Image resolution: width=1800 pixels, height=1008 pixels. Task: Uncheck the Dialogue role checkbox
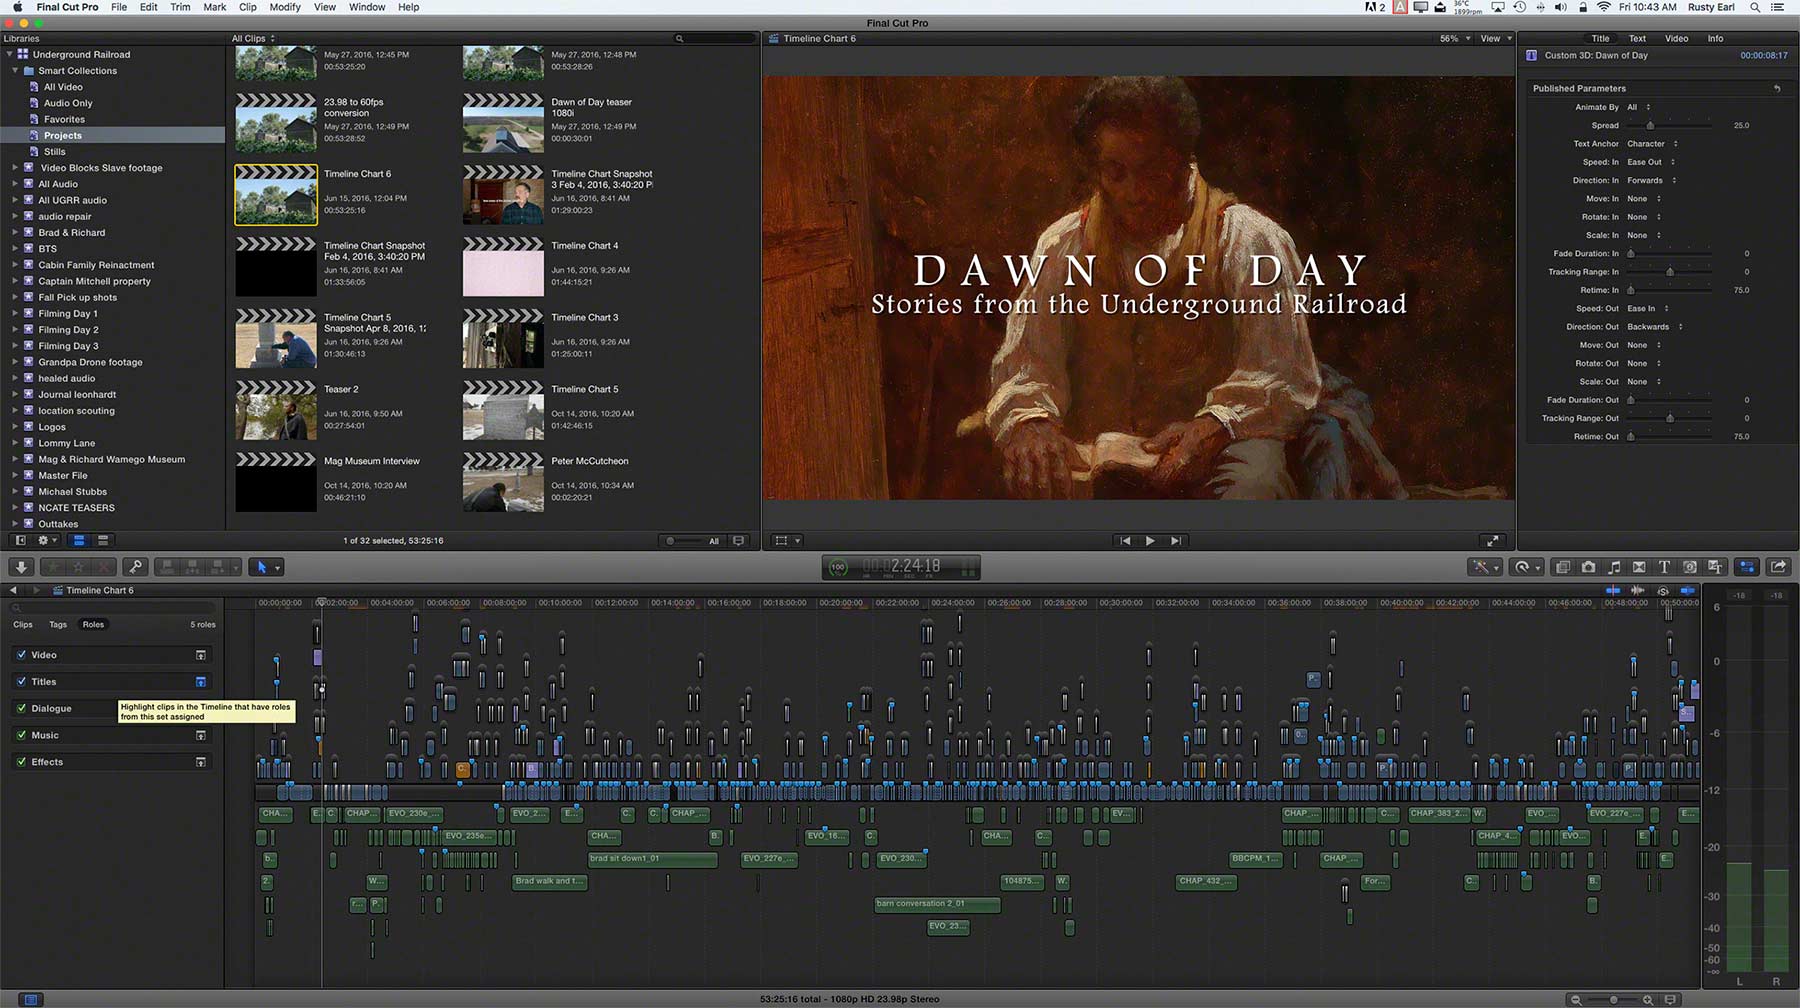(22, 708)
